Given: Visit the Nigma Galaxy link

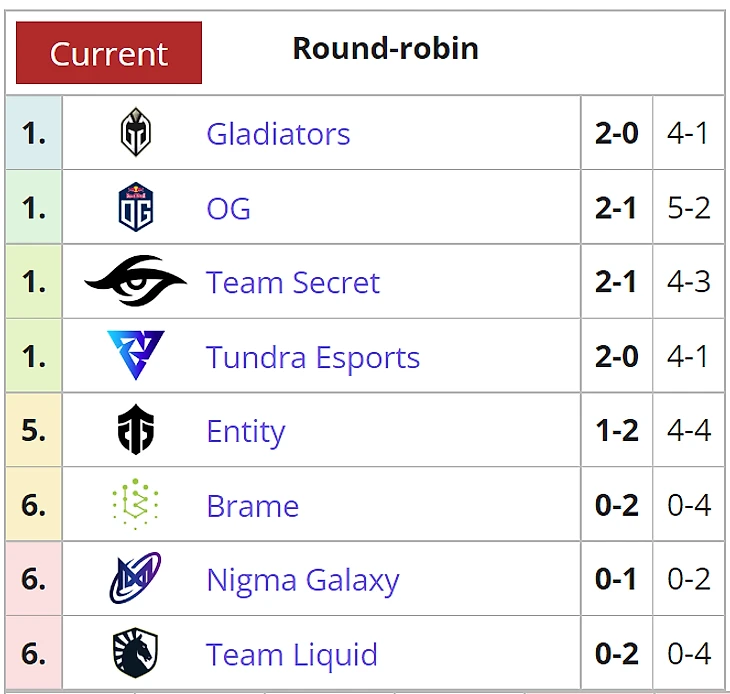Looking at the screenshot, I should [x=302, y=580].
